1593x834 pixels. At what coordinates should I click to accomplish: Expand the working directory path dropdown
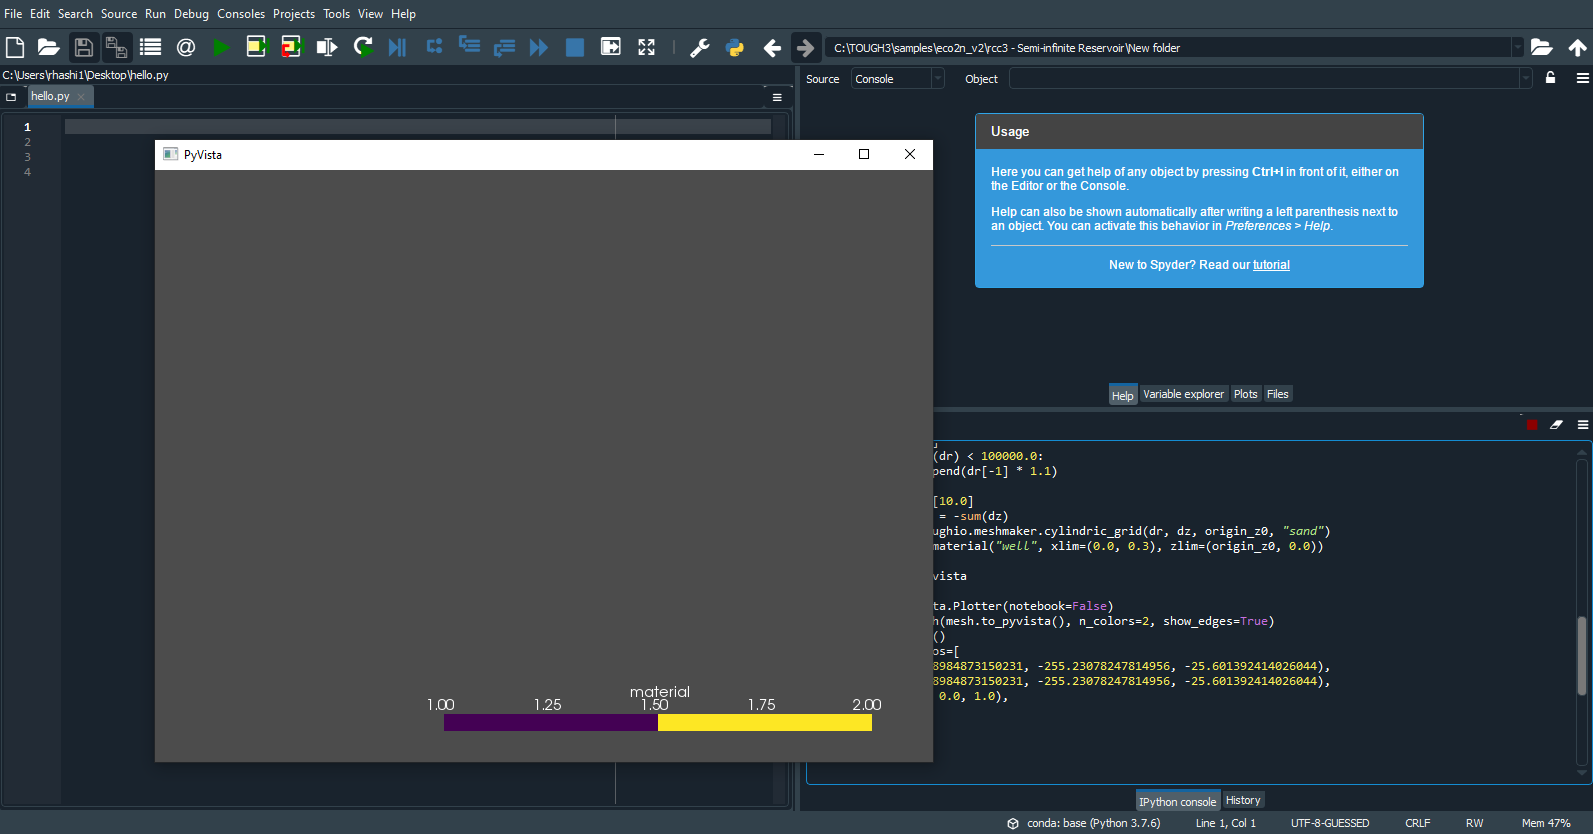coord(1517,48)
